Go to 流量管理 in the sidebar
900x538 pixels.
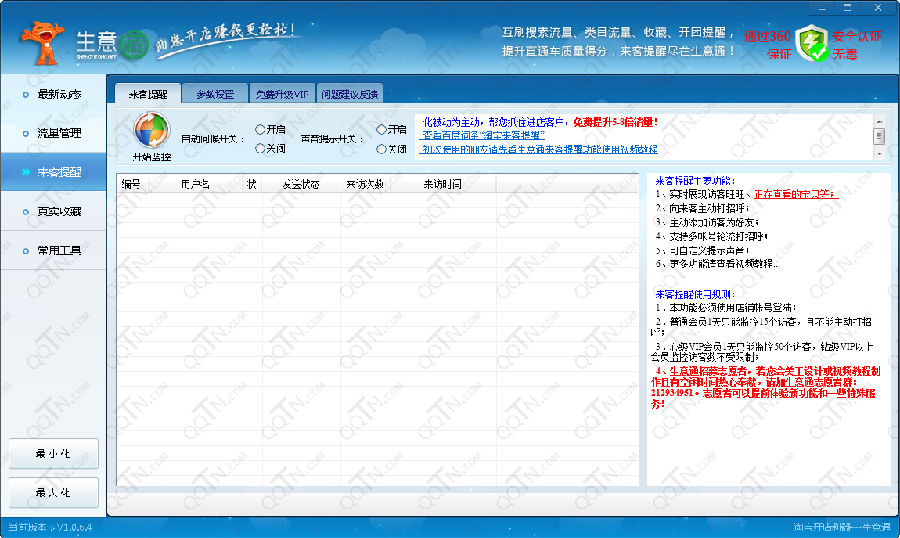(54, 133)
